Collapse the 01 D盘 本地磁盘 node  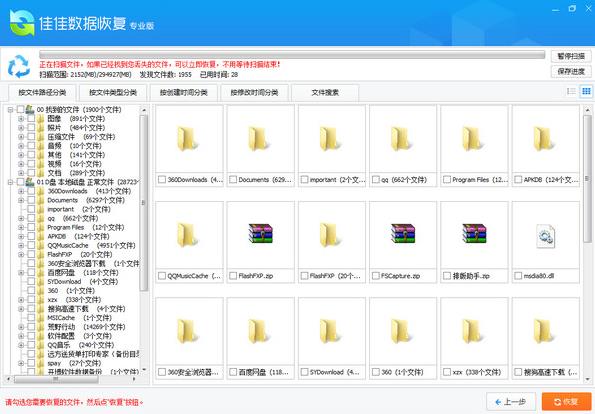(10, 182)
